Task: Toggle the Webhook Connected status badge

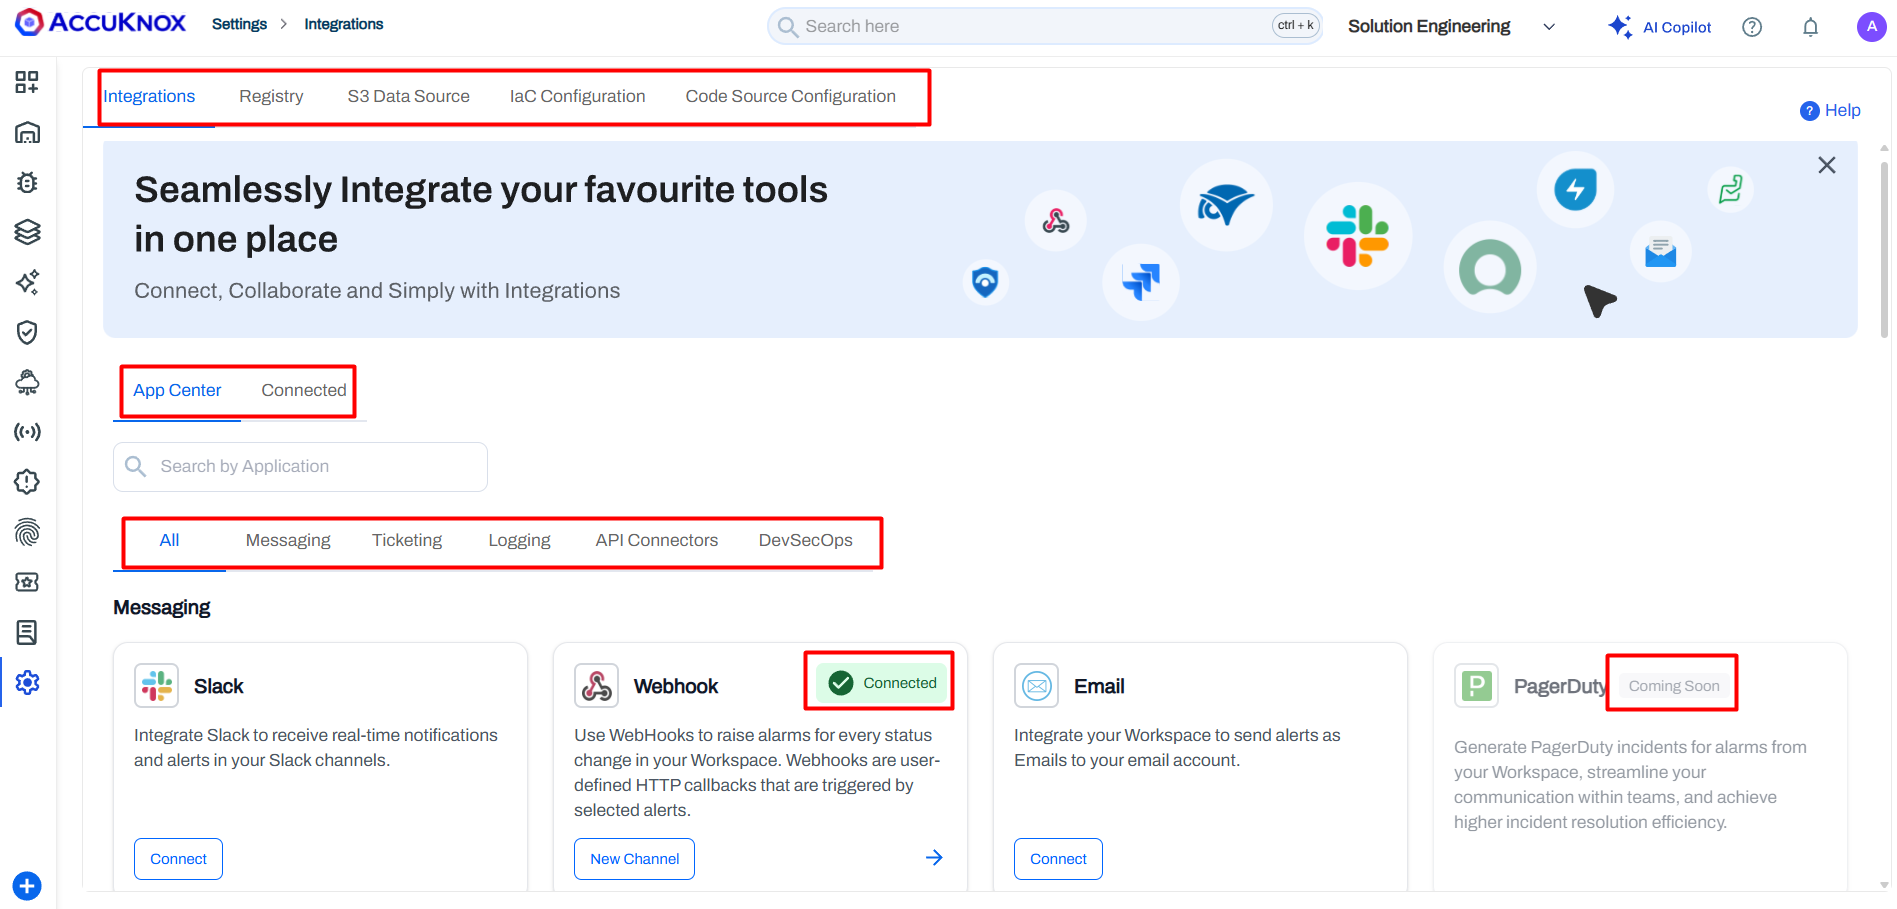Action: point(879,682)
